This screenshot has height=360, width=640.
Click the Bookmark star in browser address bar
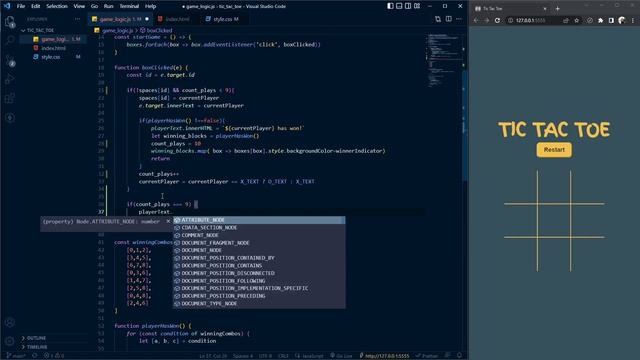[x=576, y=20]
